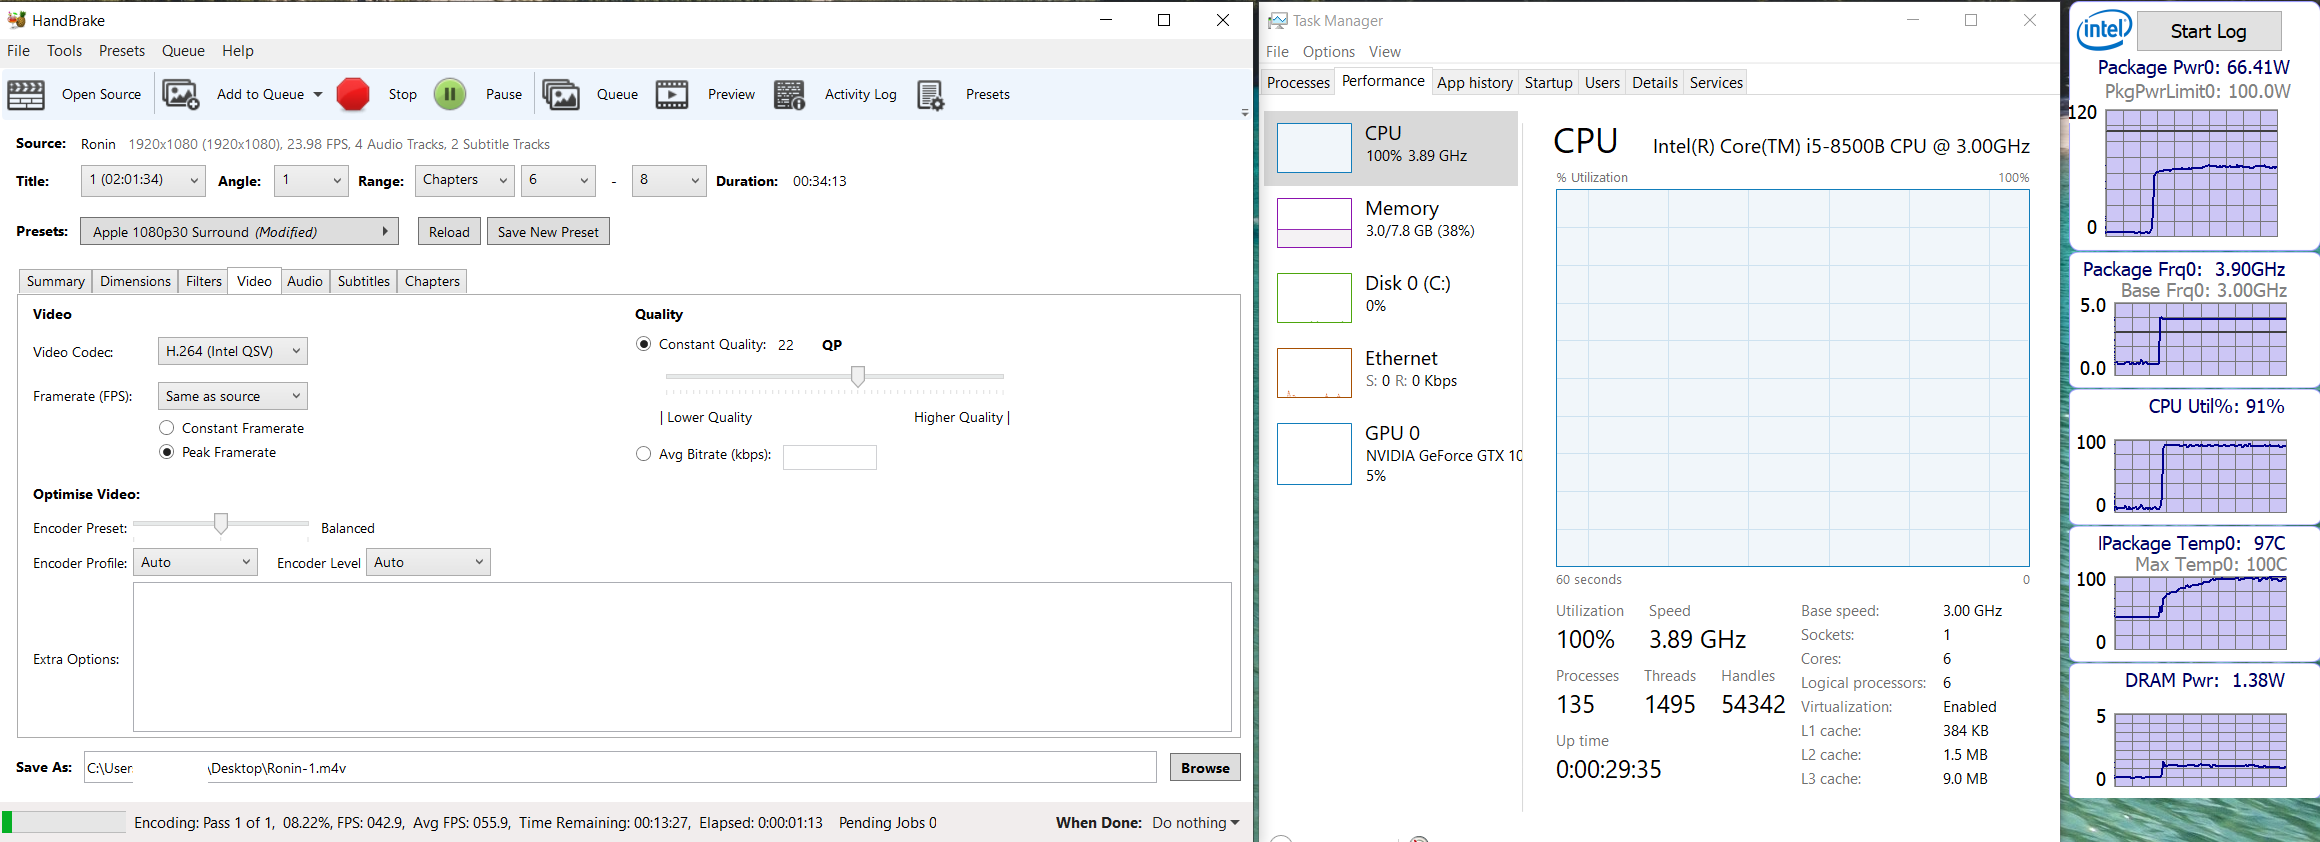The image size is (2320, 842).
Task: Switch to the Filters tab
Action: [x=204, y=281]
